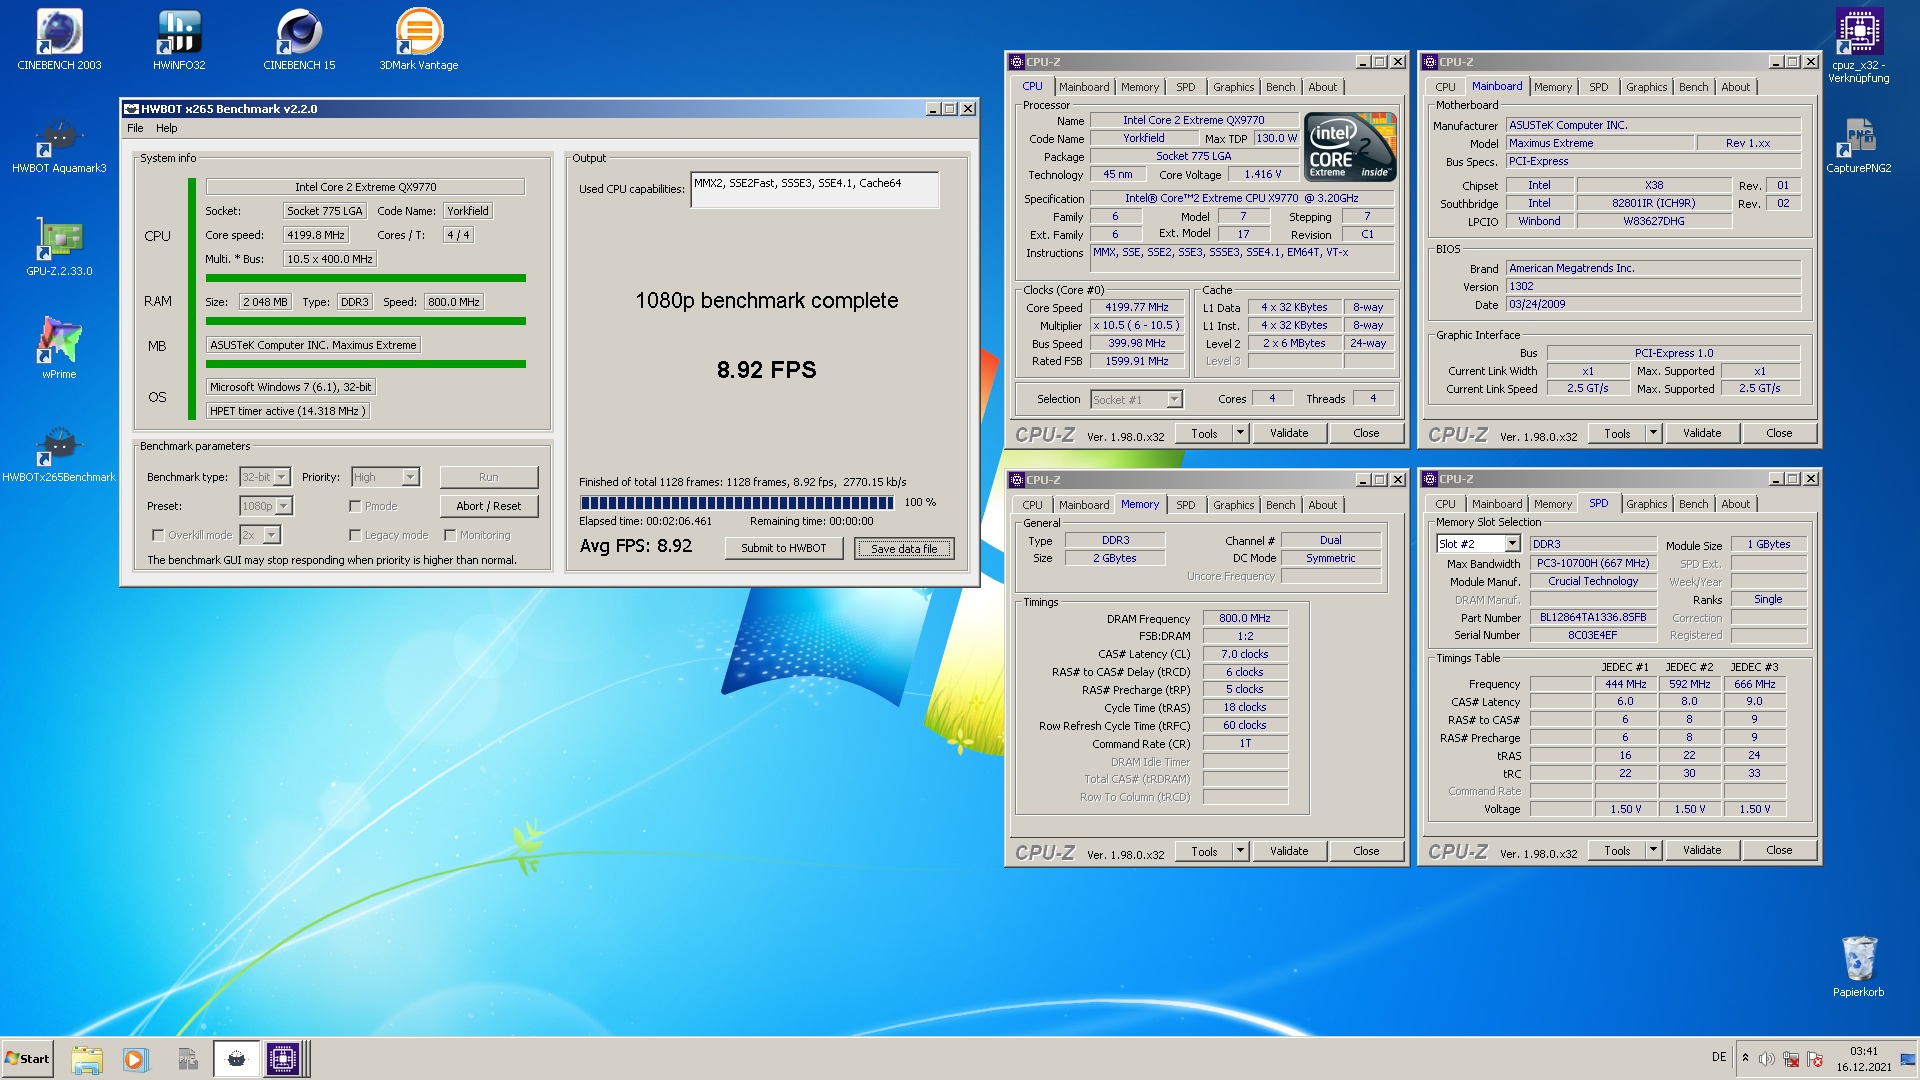Open the volume control in the system tray
Viewport: 1920px width, 1080px height.
click(x=1767, y=1059)
